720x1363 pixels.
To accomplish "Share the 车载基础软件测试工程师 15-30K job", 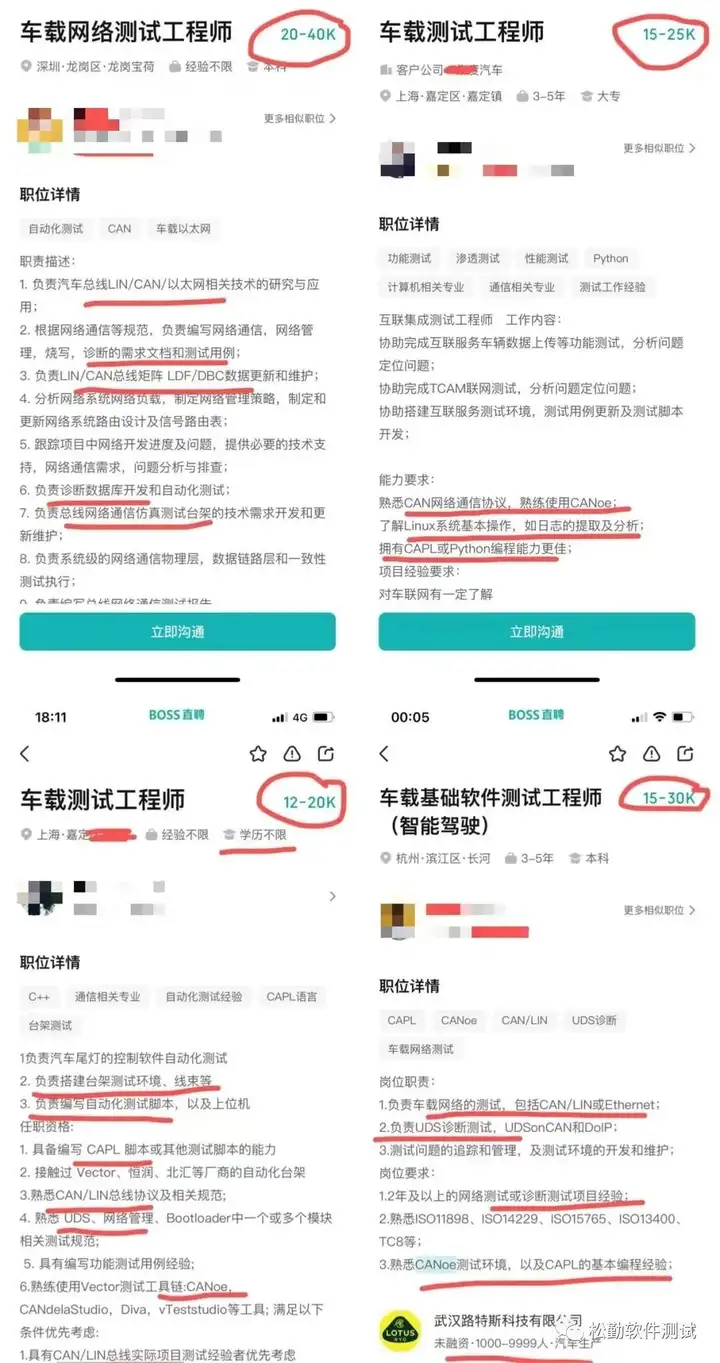I will [x=685, y=753].
